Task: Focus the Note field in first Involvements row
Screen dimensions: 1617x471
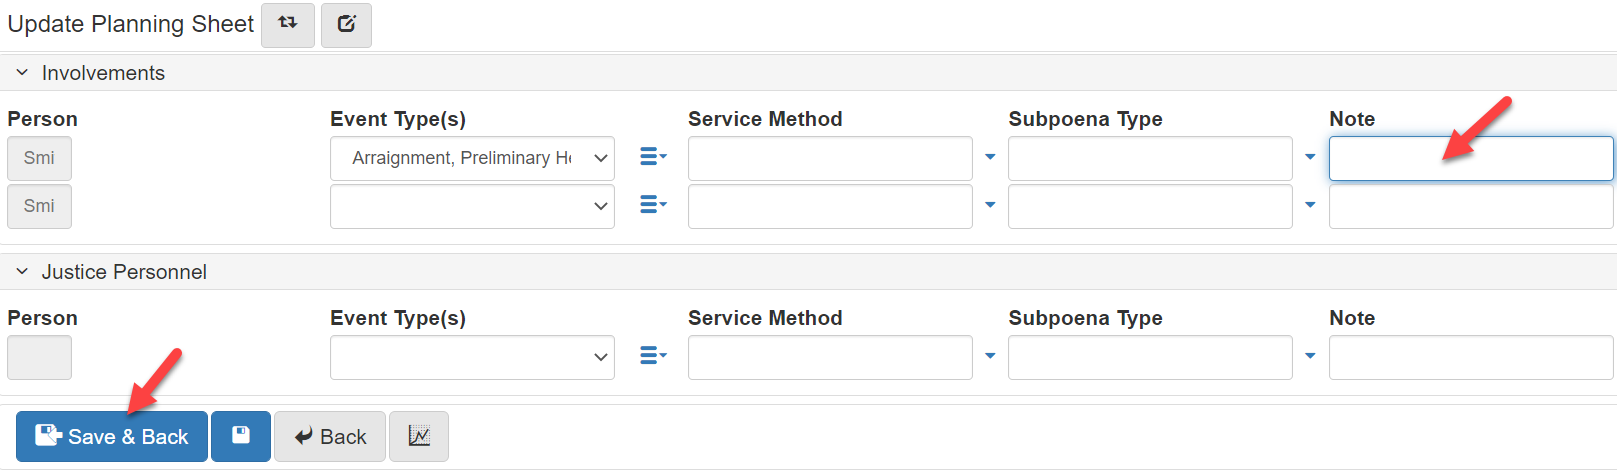Action: (1470, 158)
